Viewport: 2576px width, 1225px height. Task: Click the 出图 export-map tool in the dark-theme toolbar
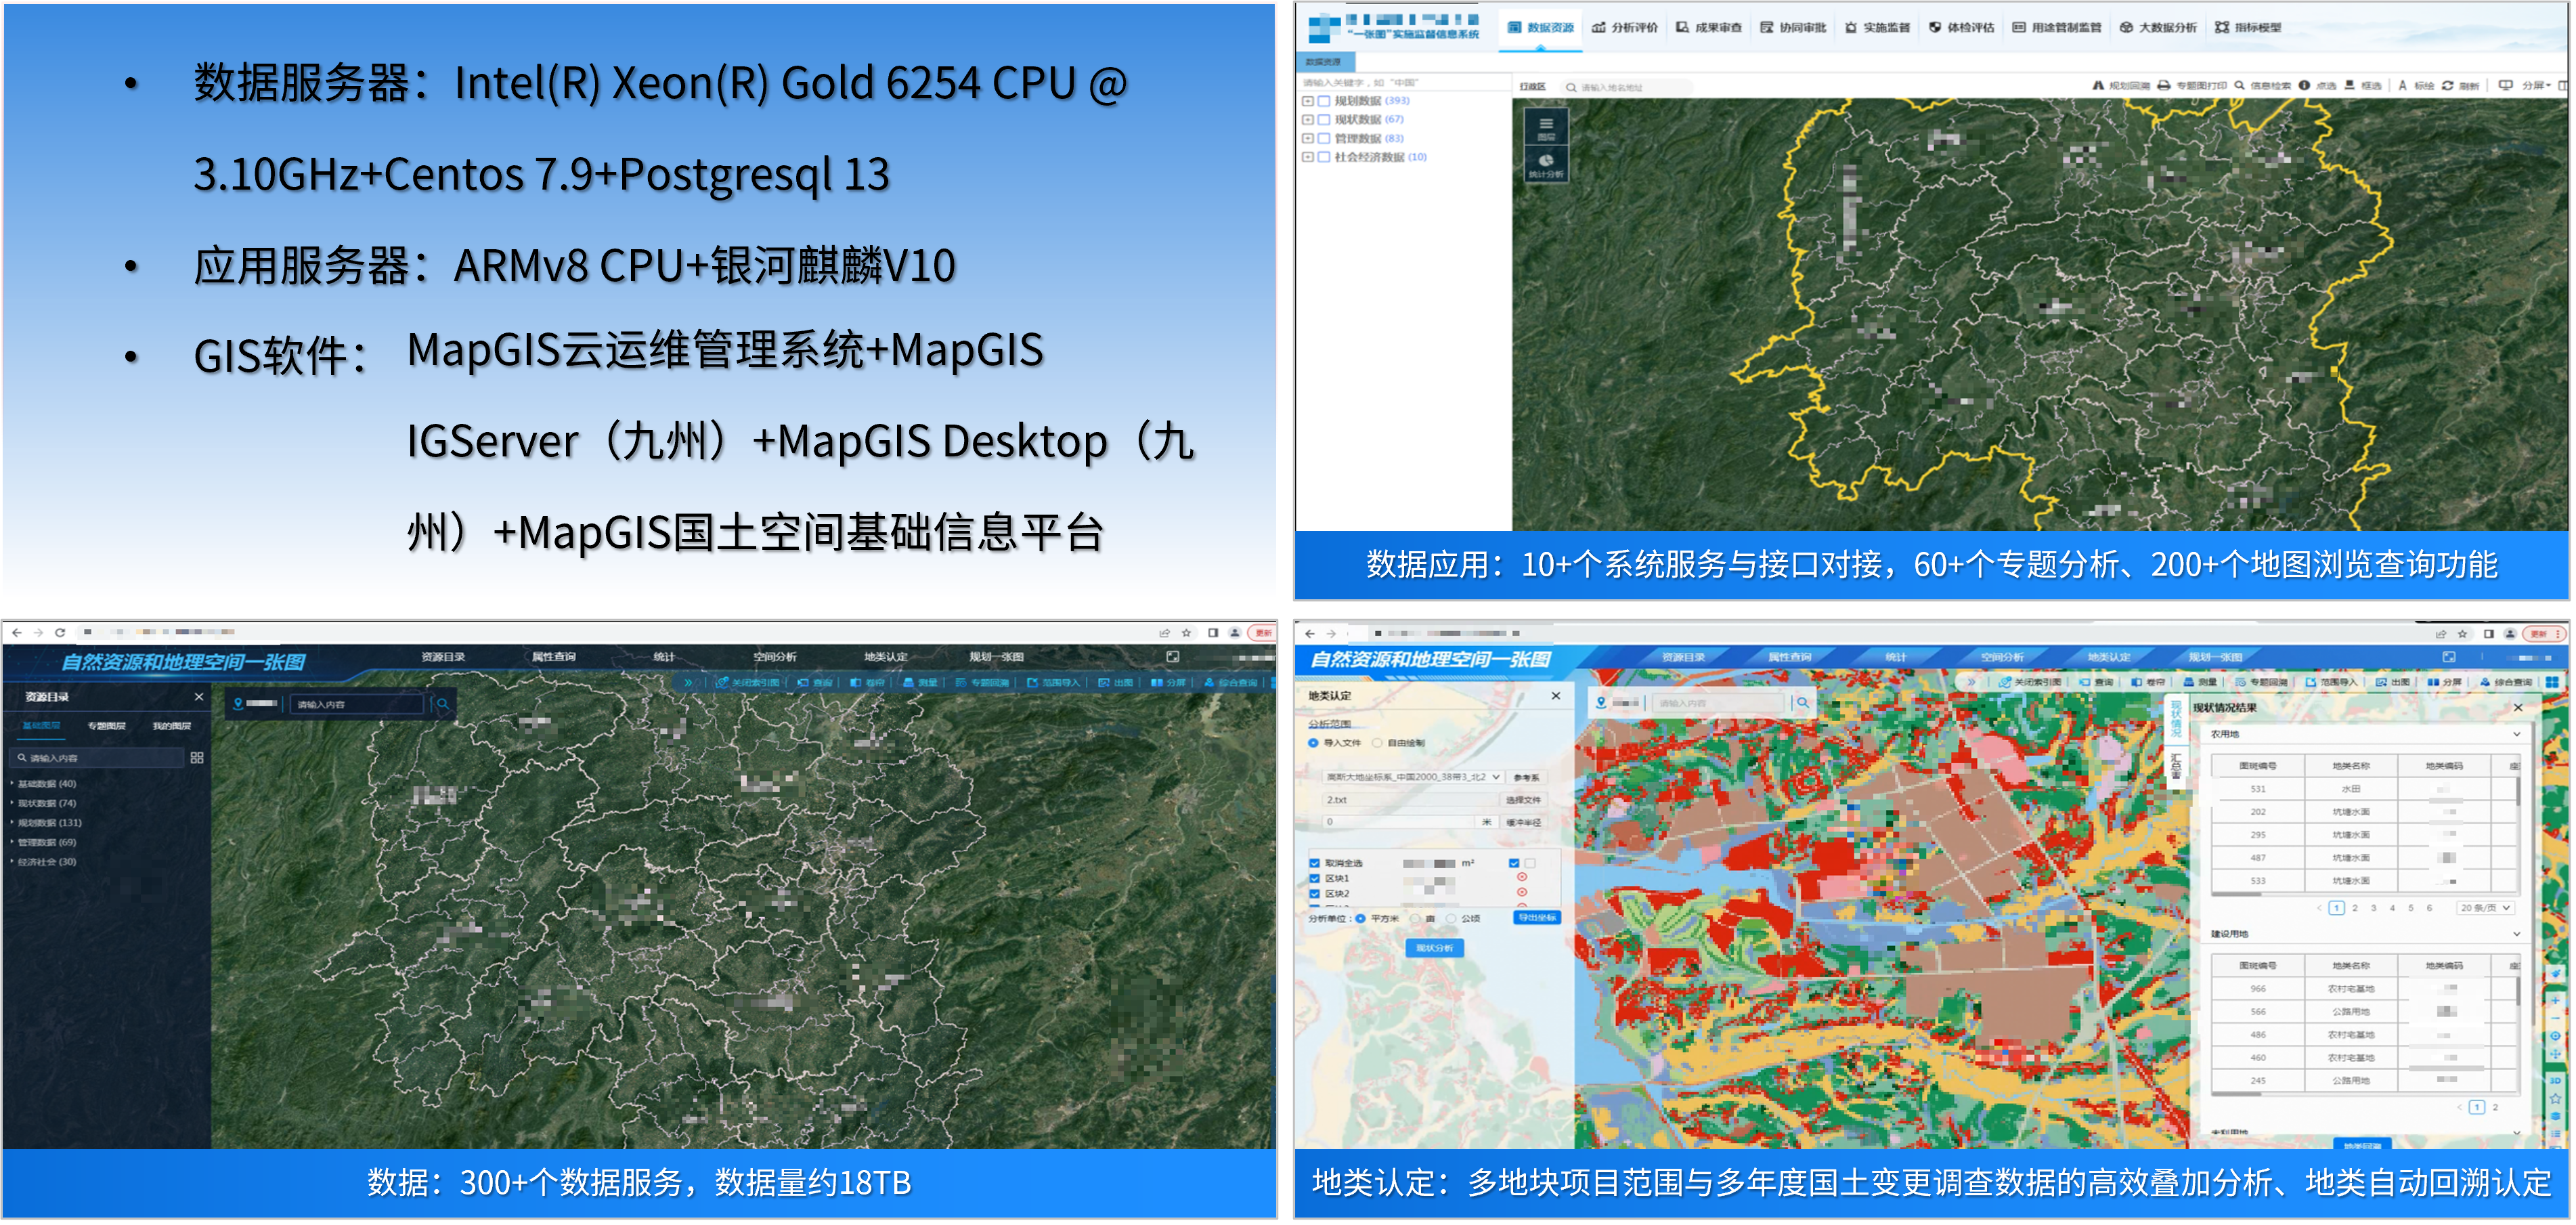tap(1116, 683)
